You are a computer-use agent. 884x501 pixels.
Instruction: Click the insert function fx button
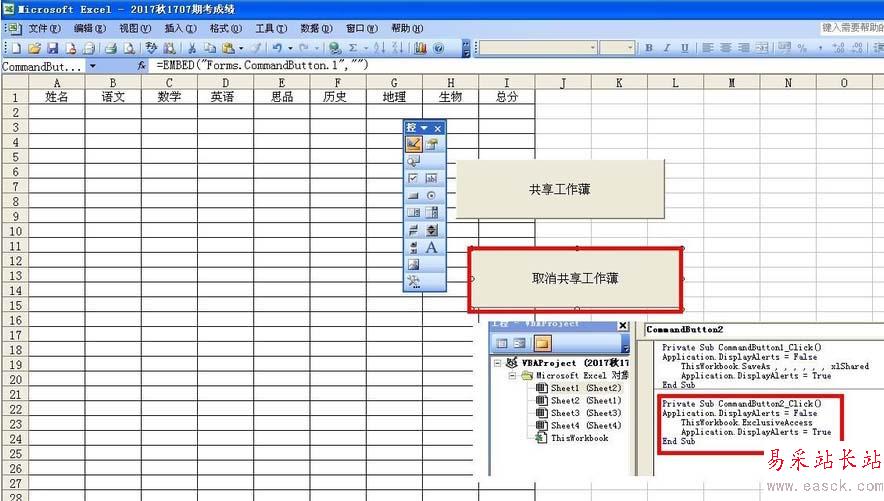click(141, 66)
